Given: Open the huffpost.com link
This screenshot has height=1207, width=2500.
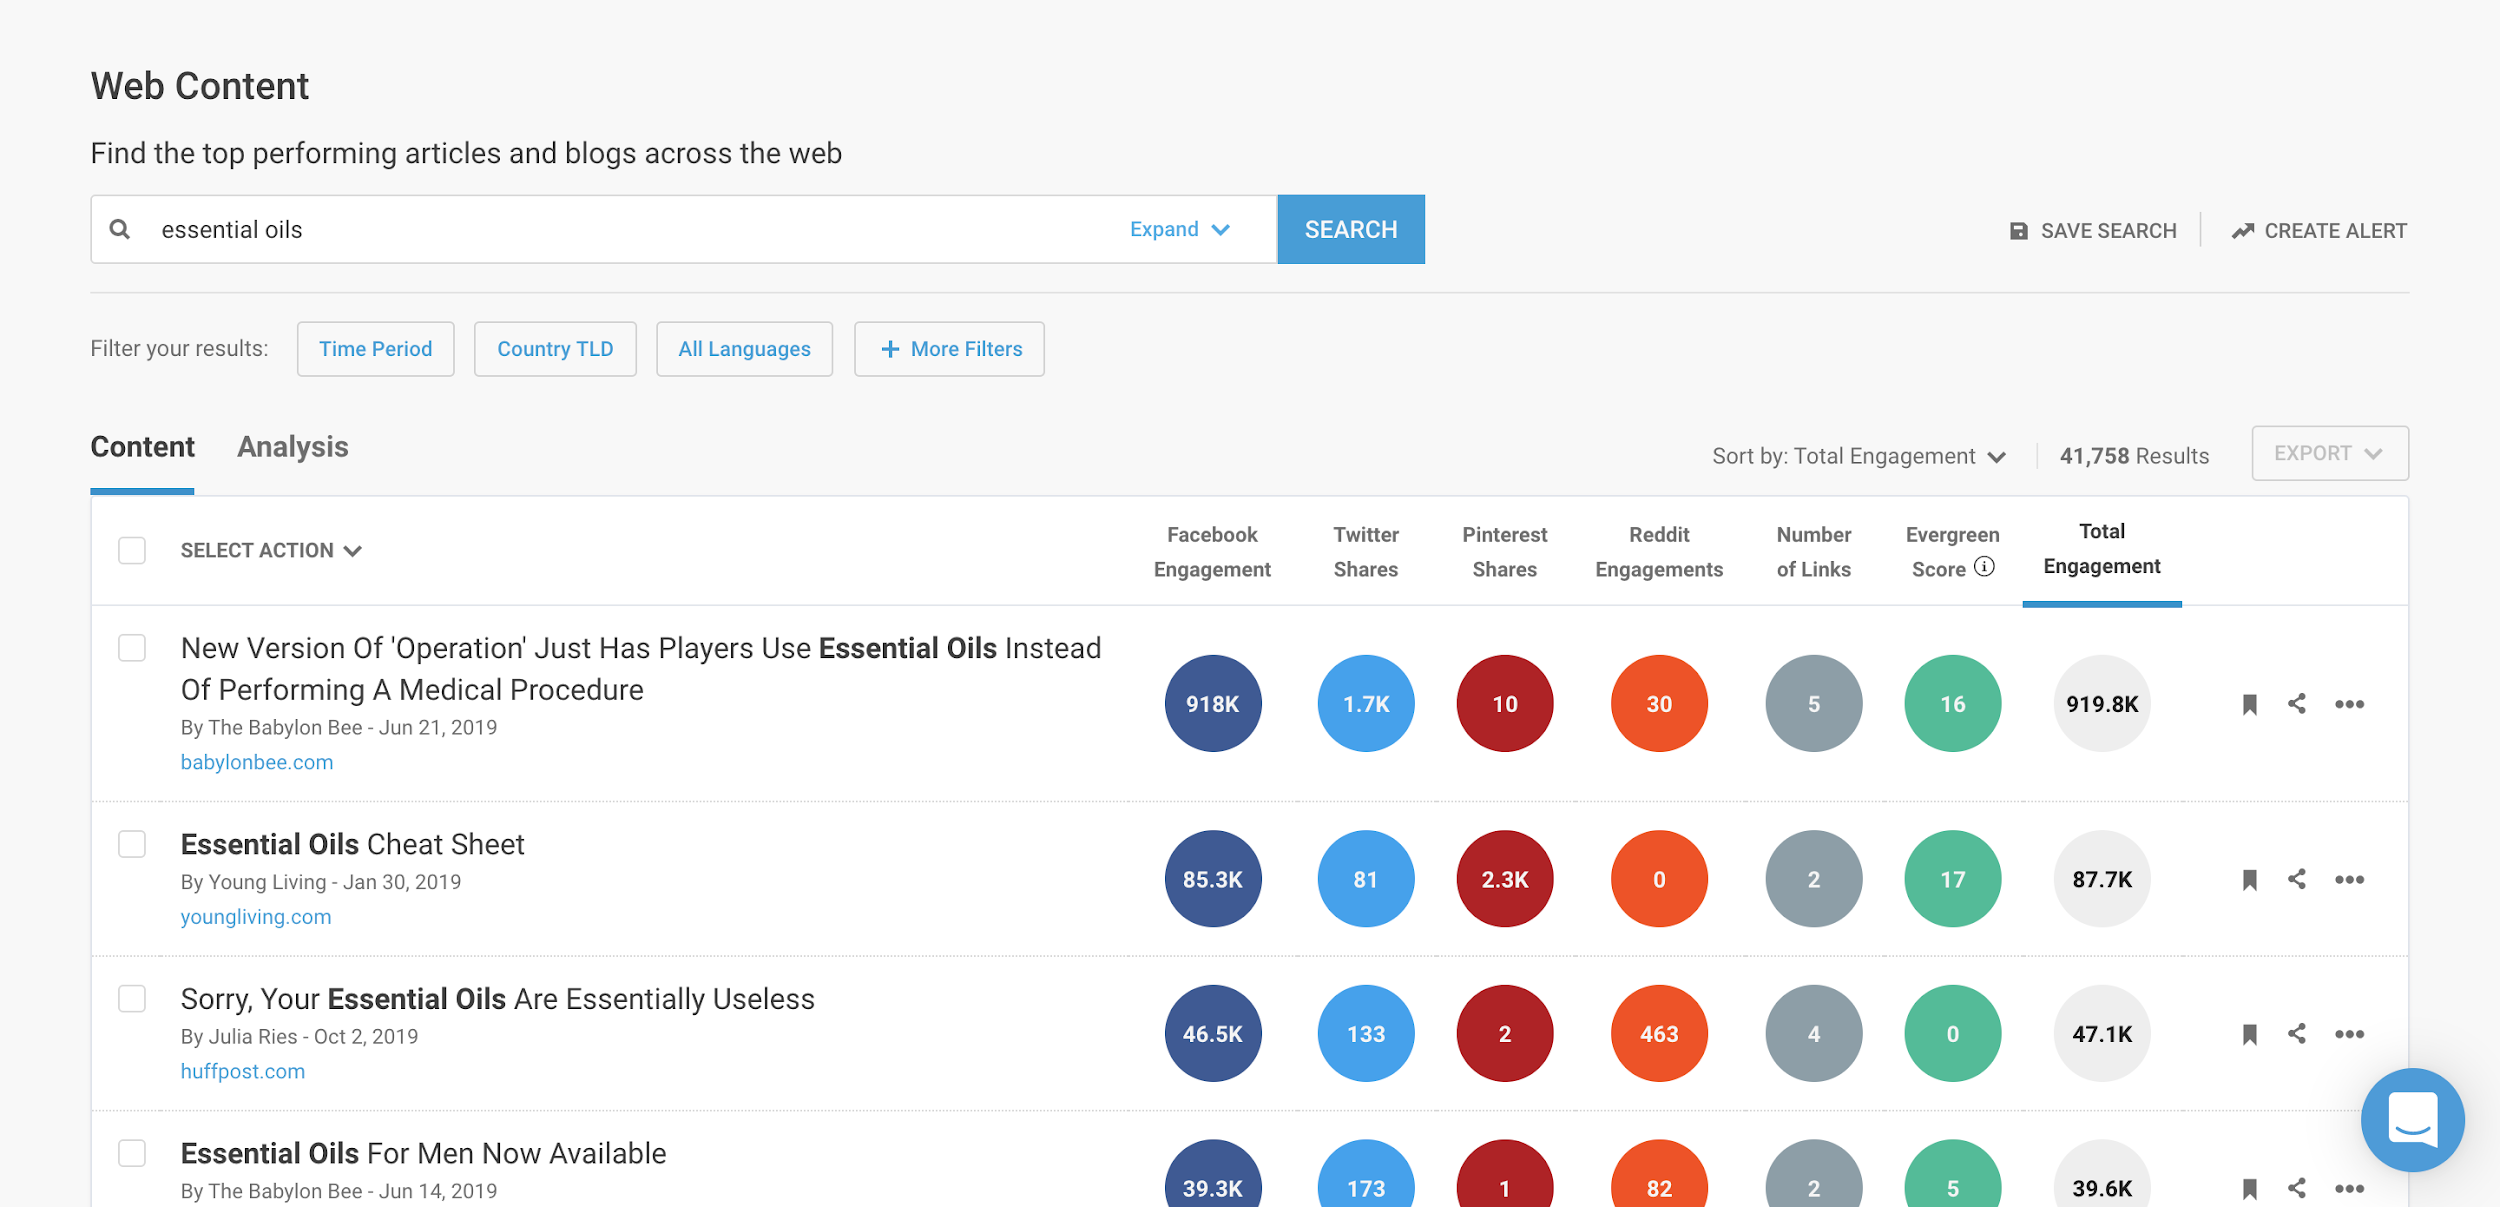Looking at the screenshot, I should [x=243, y=1071].
